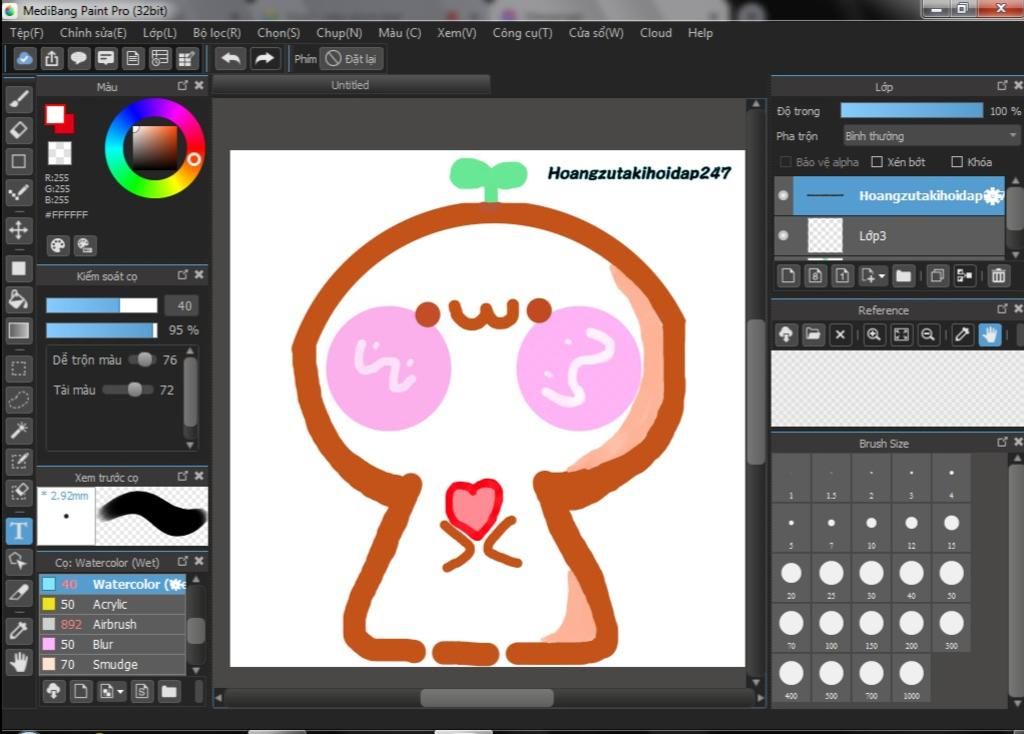Adjust the Dễ trộn màu slider
1024x734 pixels.
(140, 360)
